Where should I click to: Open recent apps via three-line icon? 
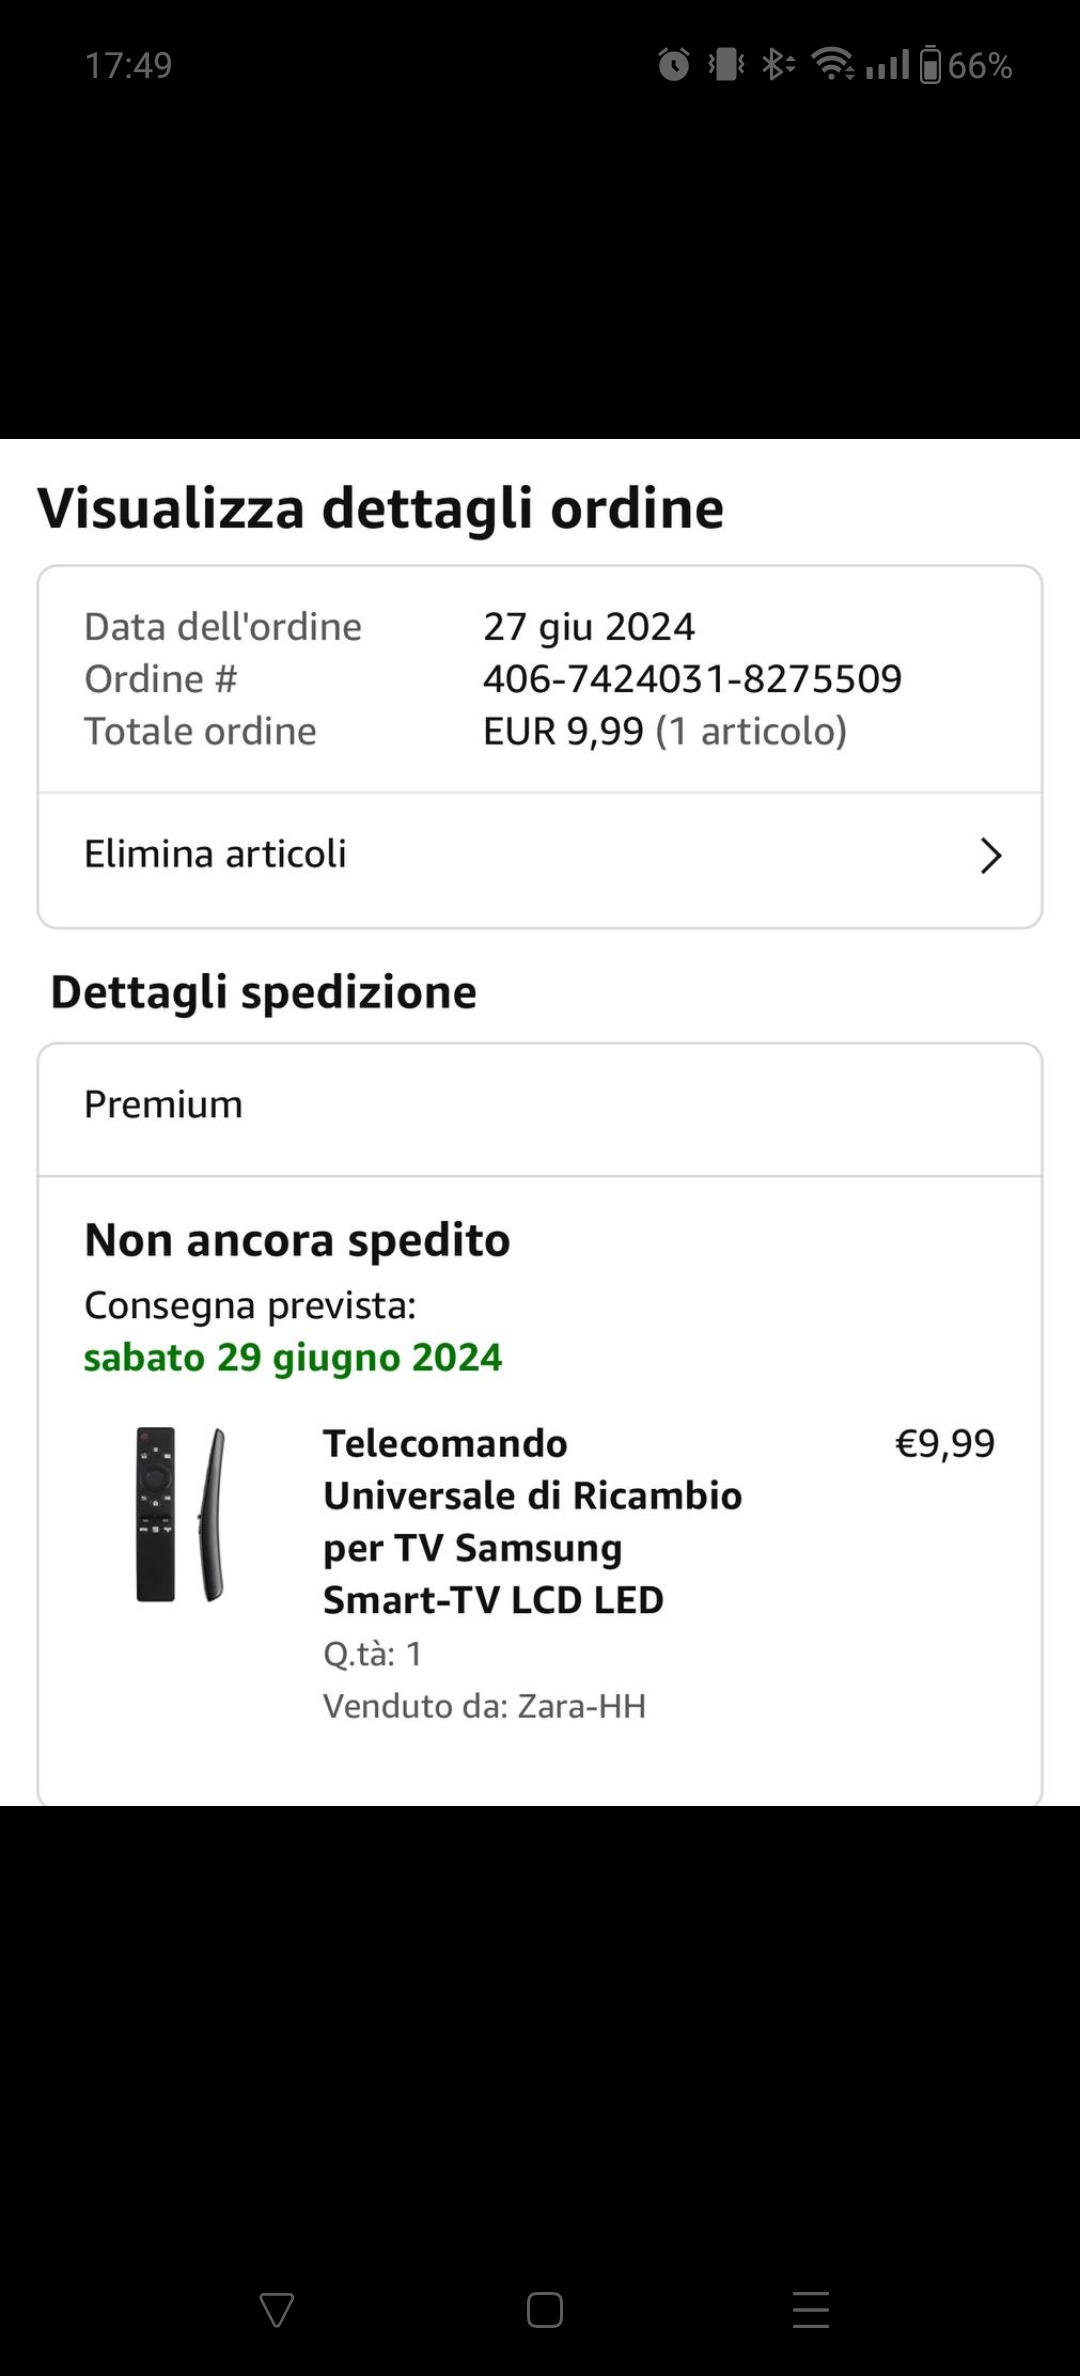pos(811,2310)
